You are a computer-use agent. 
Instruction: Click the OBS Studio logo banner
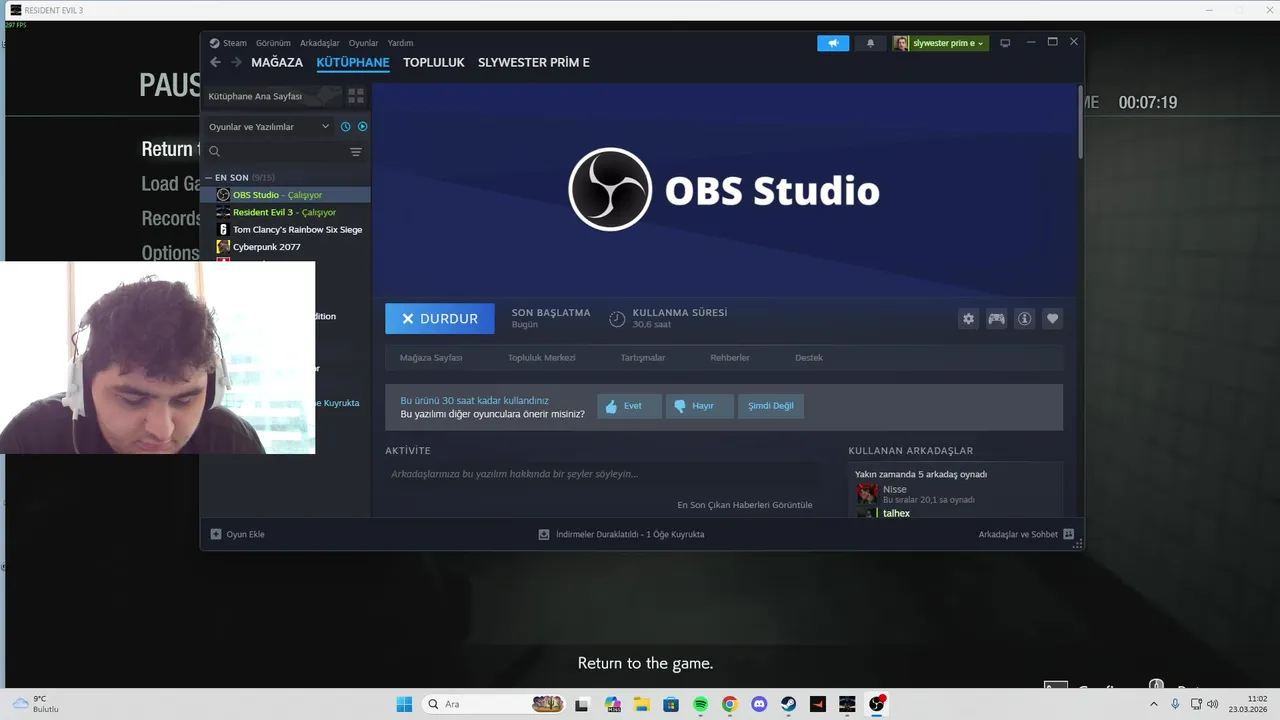[723, 190]
